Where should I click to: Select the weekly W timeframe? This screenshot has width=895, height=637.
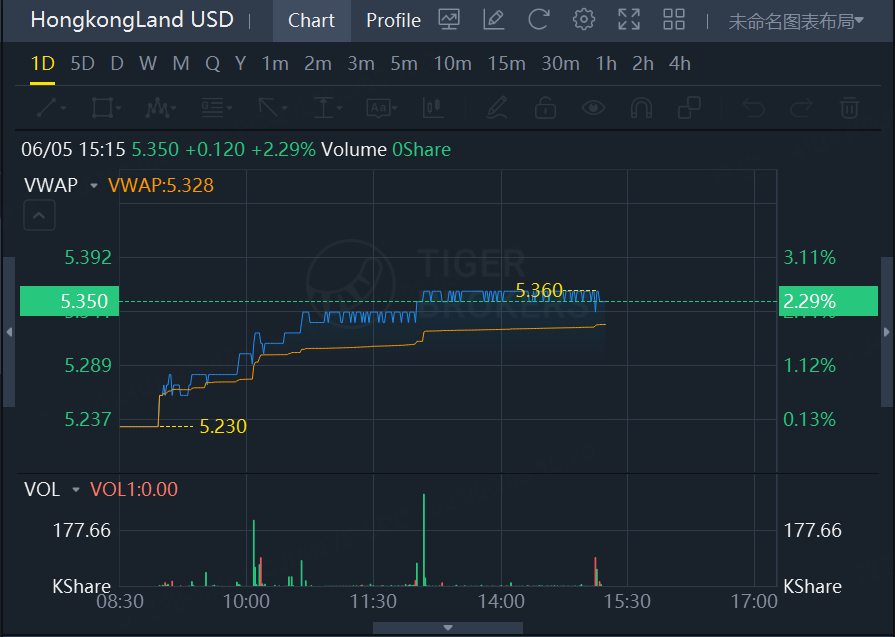point(148,63)
